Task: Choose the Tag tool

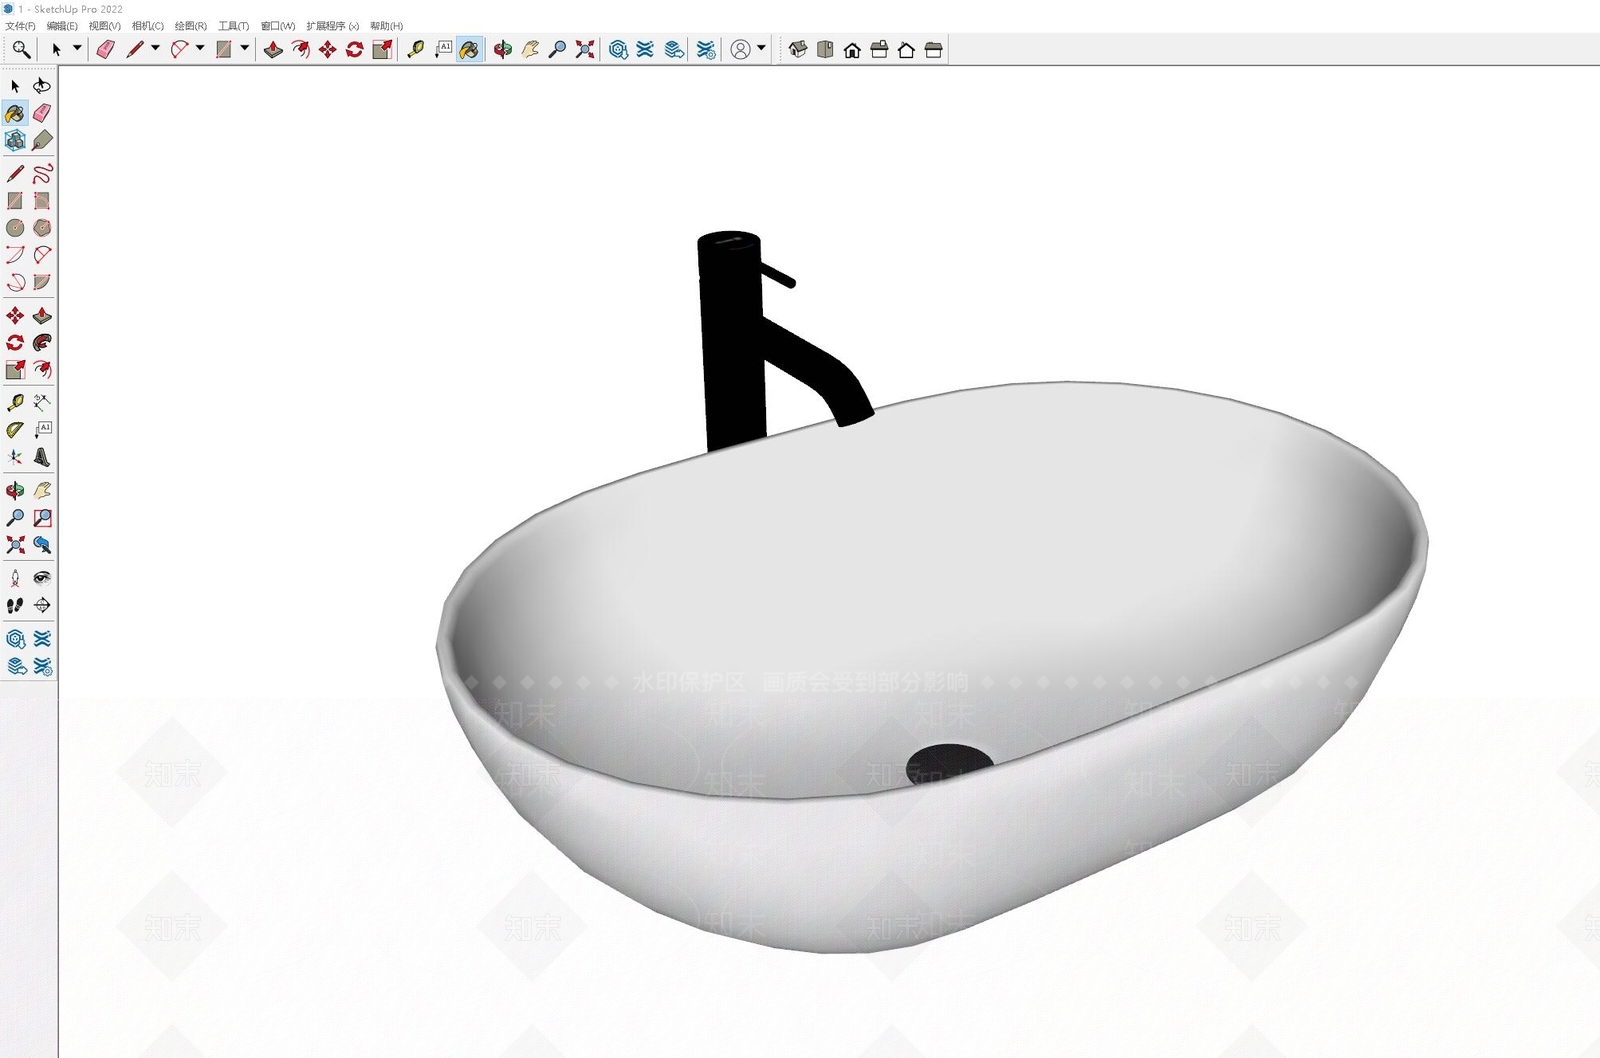Action: (x=42, y=140)
